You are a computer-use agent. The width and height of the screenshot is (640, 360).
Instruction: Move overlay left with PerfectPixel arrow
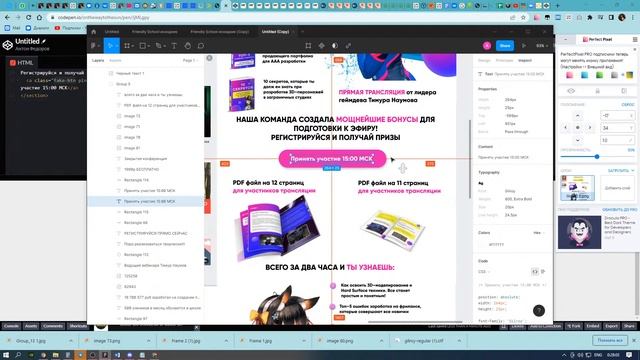tap(565, 128)
